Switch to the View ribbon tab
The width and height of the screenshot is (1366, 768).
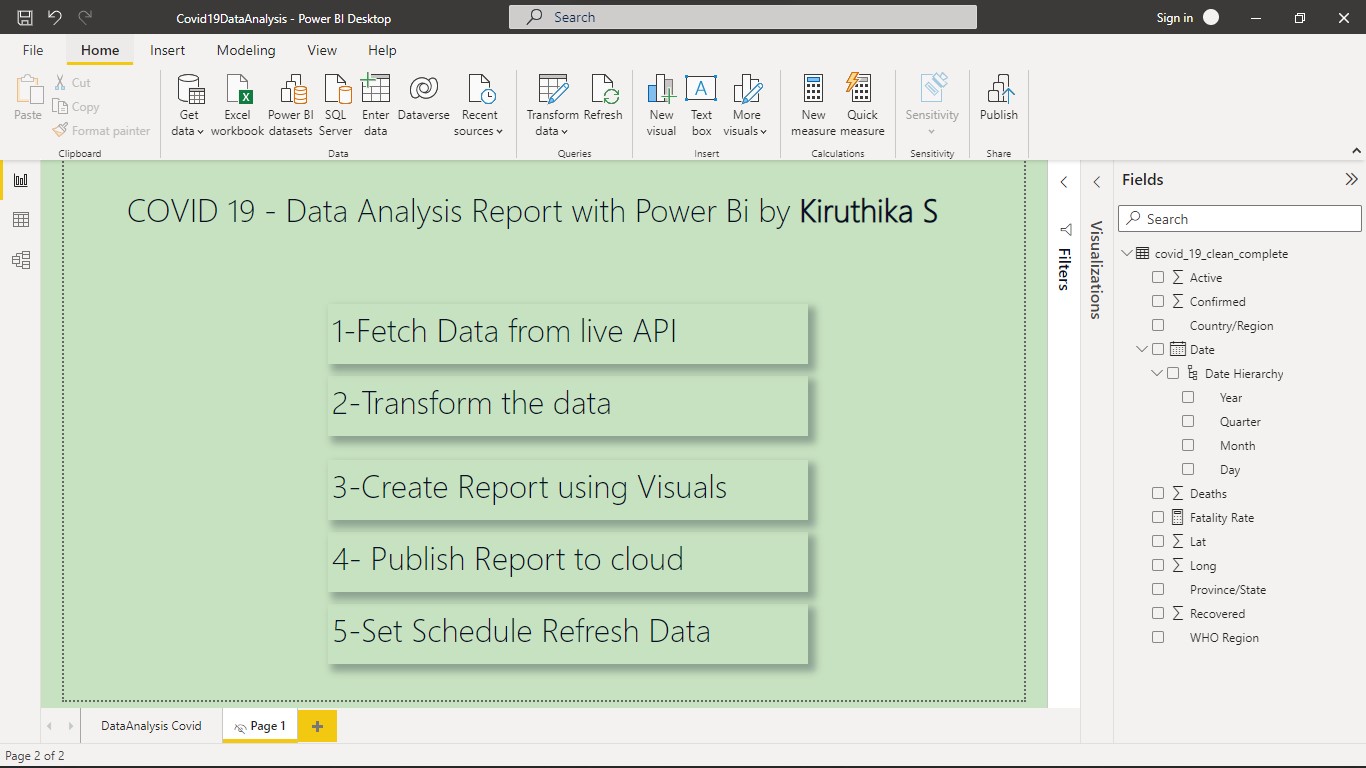[x=322, y=50]
